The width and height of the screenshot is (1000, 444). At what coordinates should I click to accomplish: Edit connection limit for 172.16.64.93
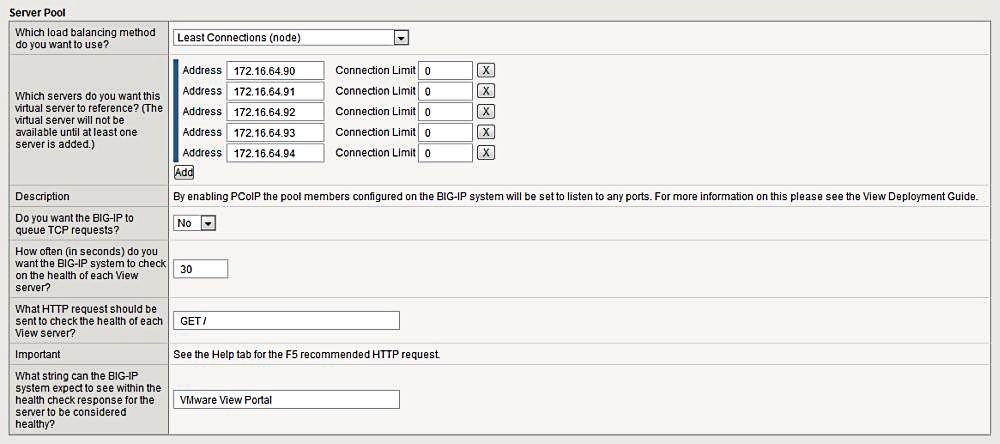click(446, 132)
